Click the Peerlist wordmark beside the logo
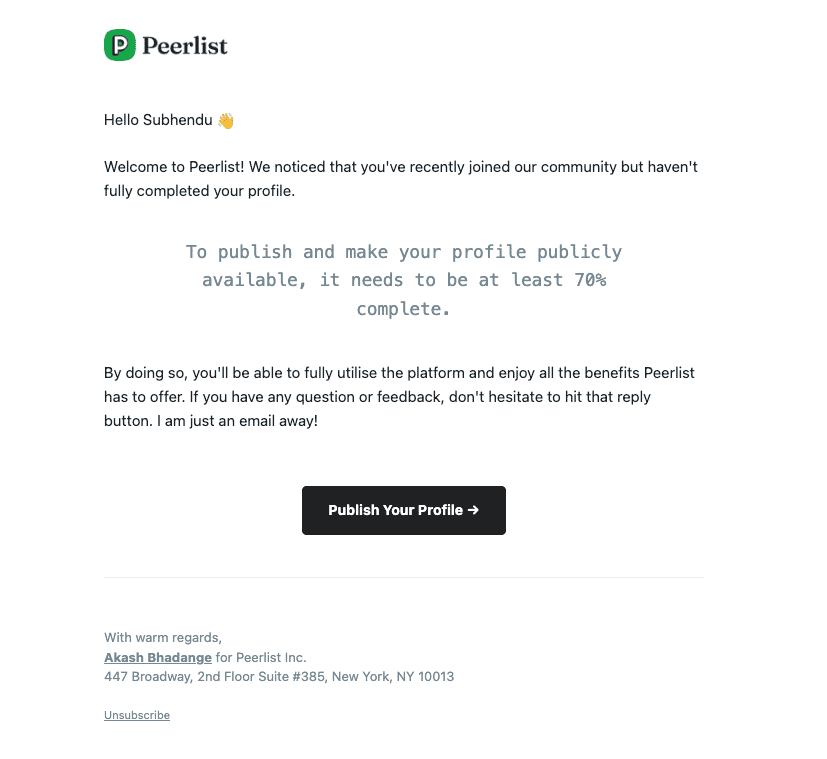827x759 pixels. point(183,45)
